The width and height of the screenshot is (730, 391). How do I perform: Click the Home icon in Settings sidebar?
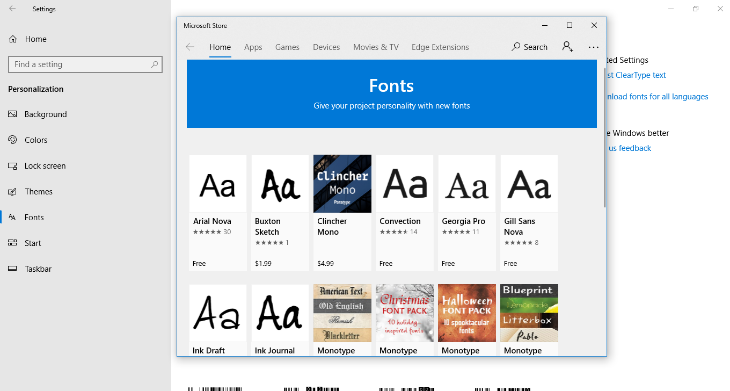tap(13, 39)
